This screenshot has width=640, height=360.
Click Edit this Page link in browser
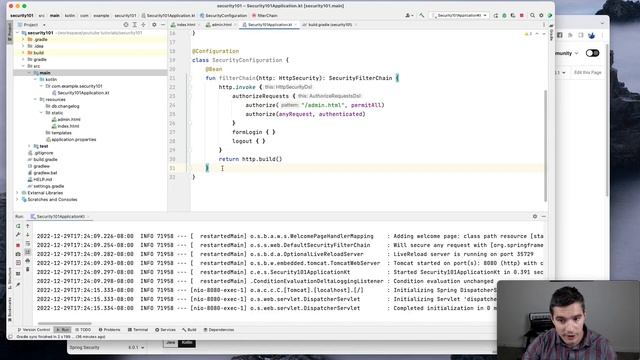tap(587, 72)
